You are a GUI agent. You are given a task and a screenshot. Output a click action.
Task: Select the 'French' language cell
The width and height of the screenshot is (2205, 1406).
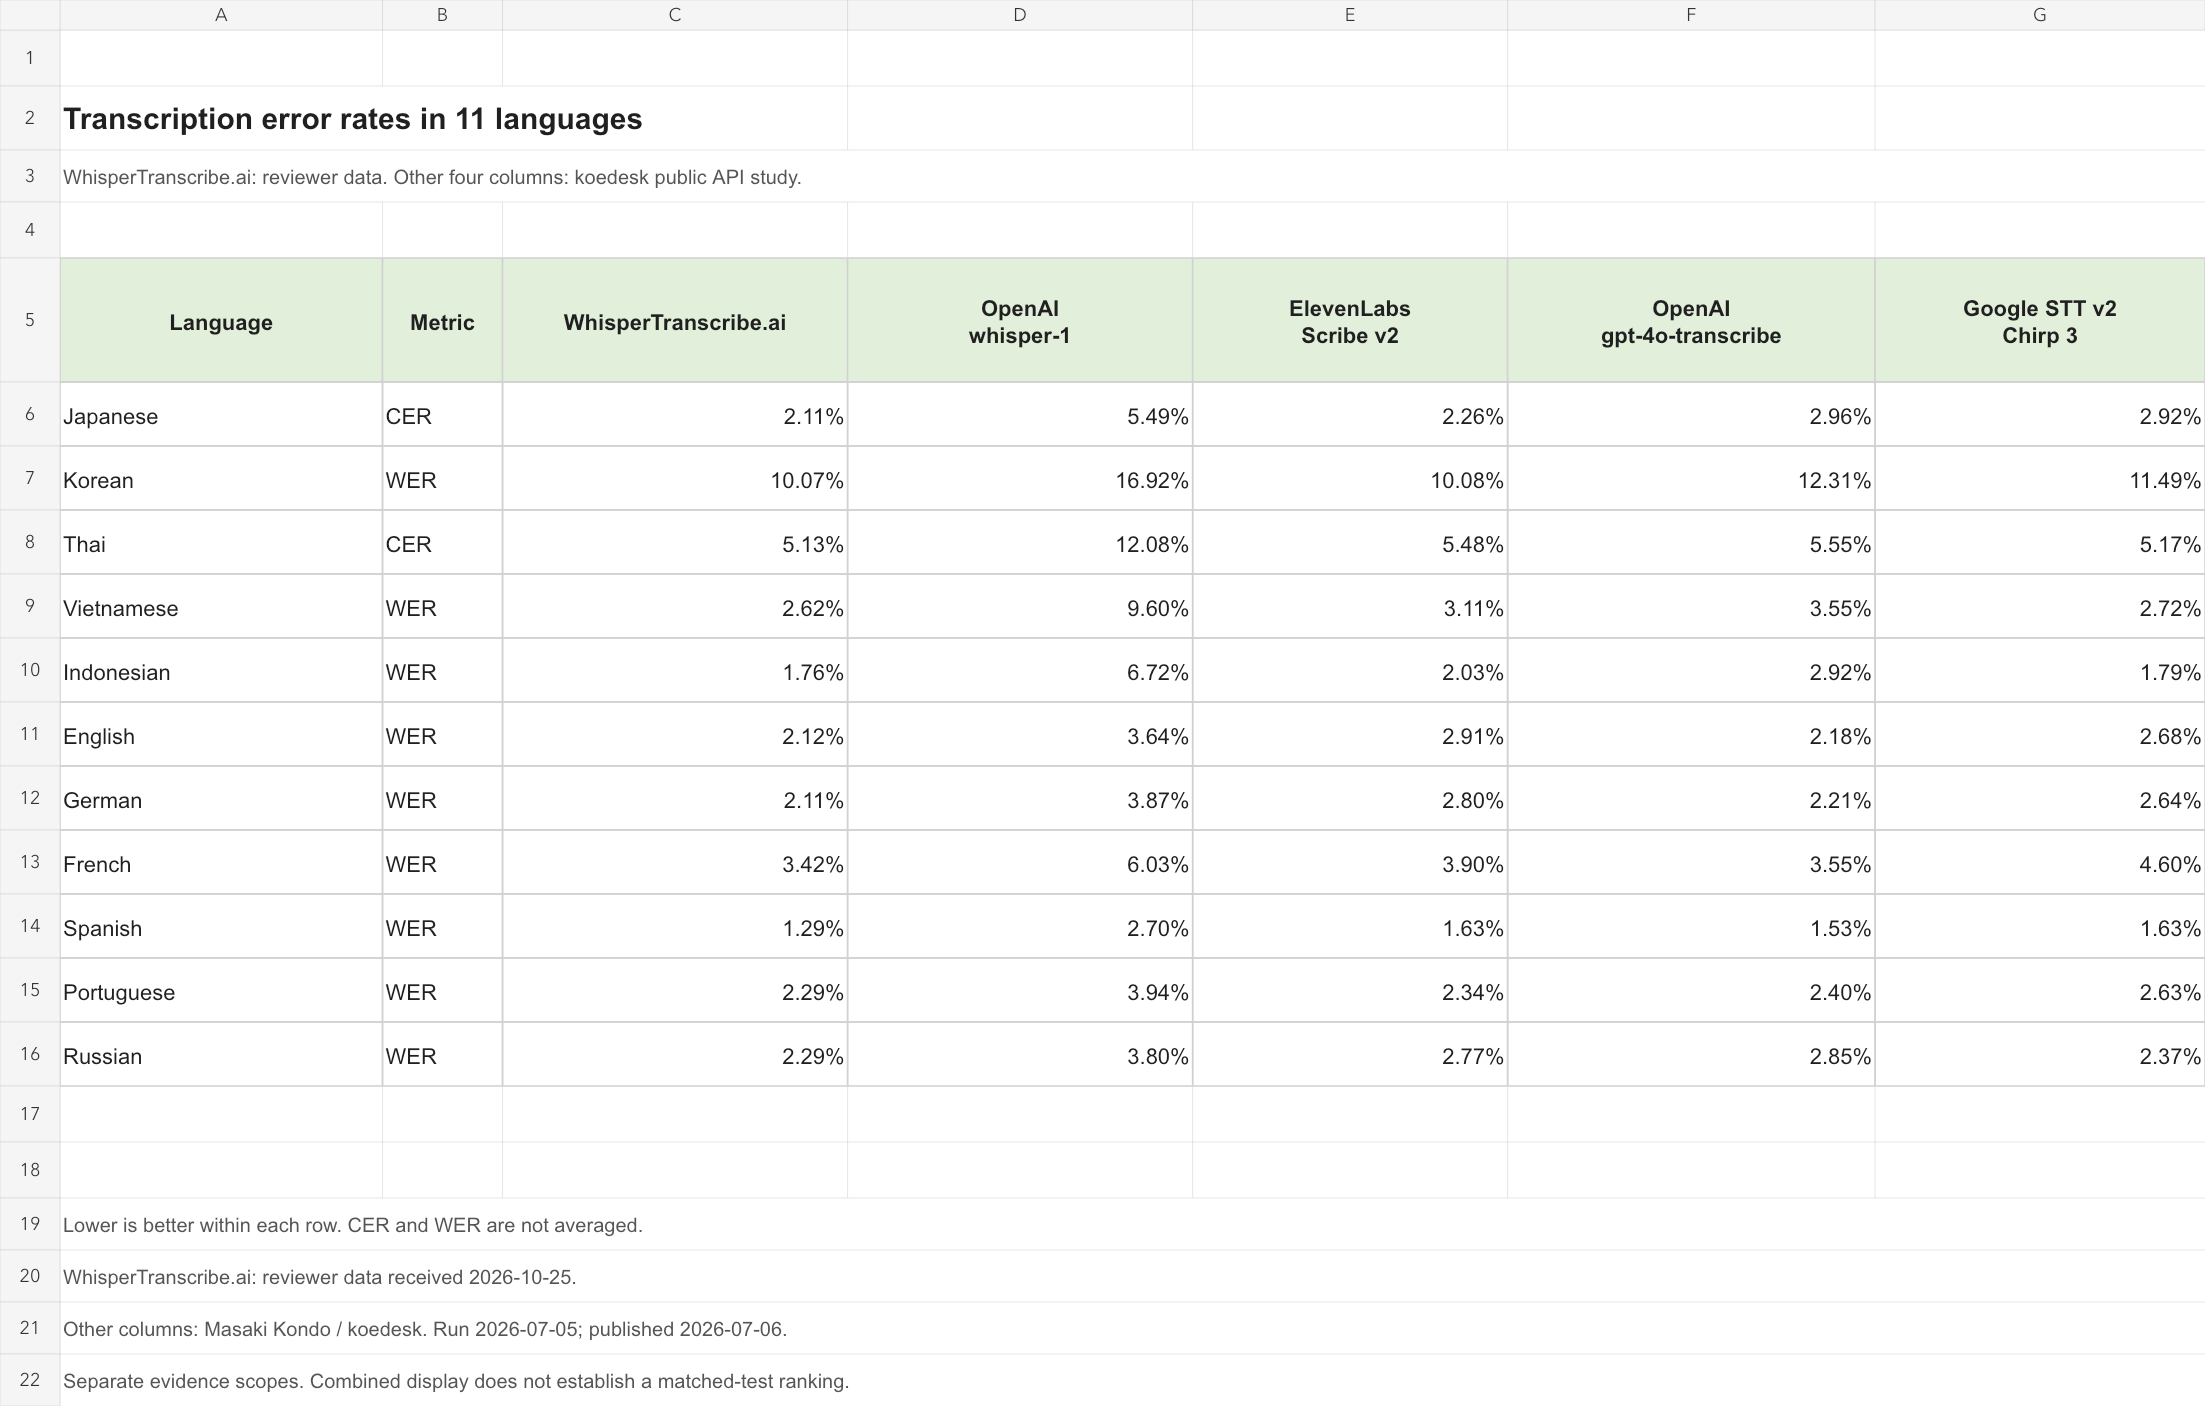(221, 863)
